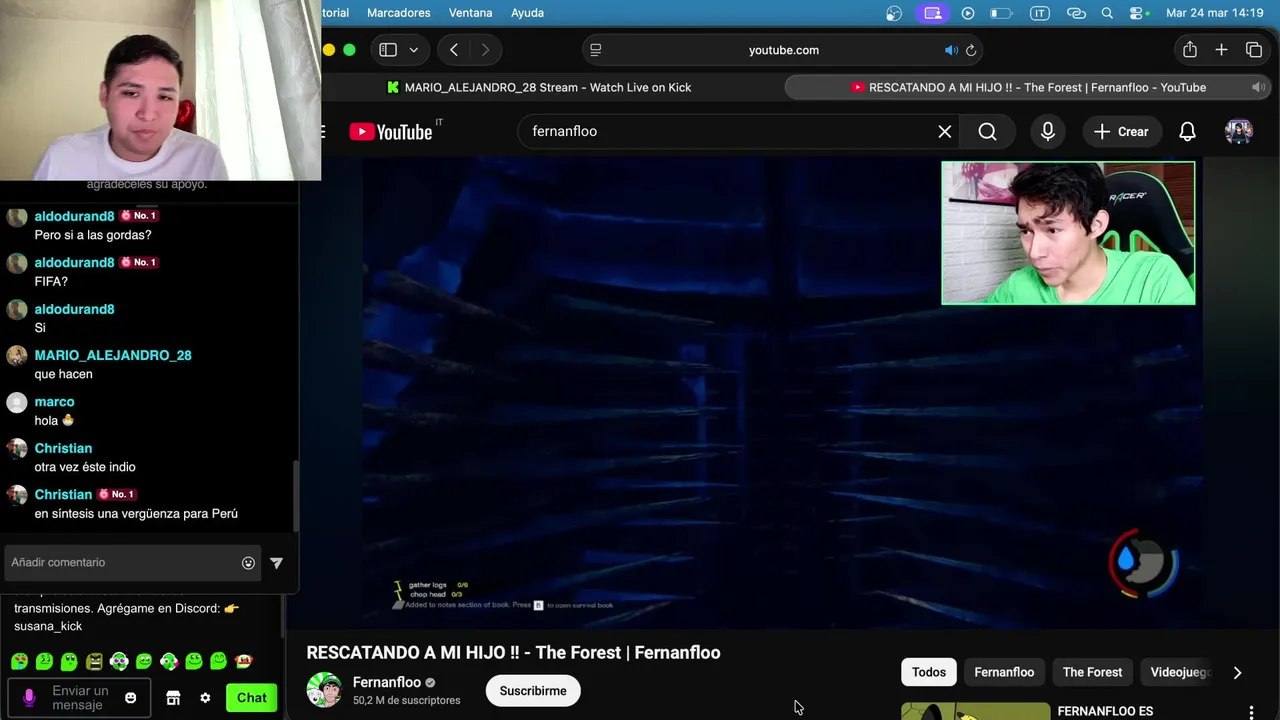Check the battery status icon
Screen dimensions: 1280x720
click(x=1000, y=13)
